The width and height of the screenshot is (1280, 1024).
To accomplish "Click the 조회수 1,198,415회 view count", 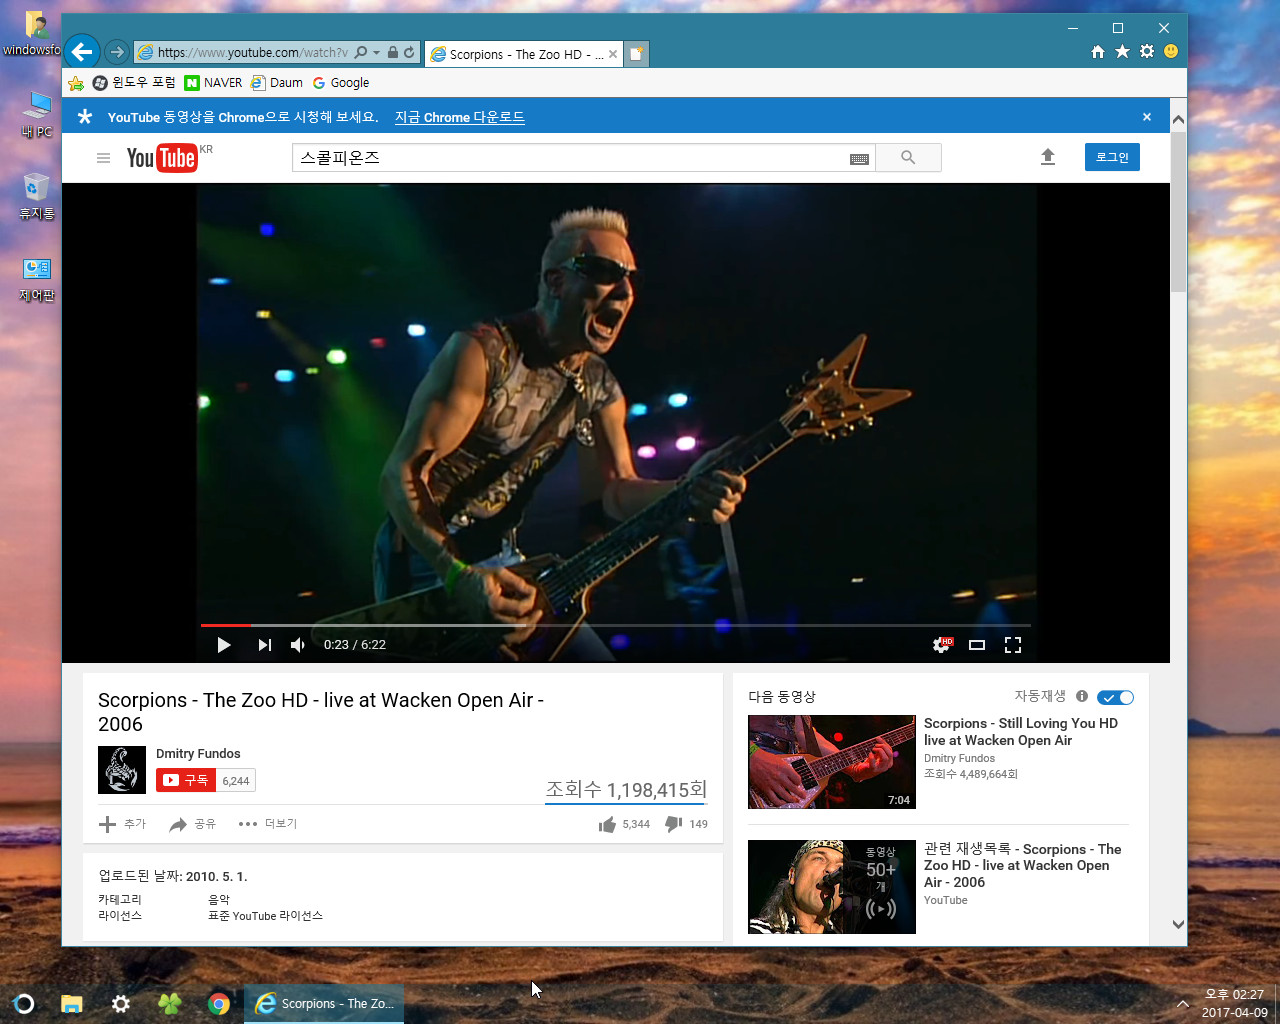I will (626, 790).
